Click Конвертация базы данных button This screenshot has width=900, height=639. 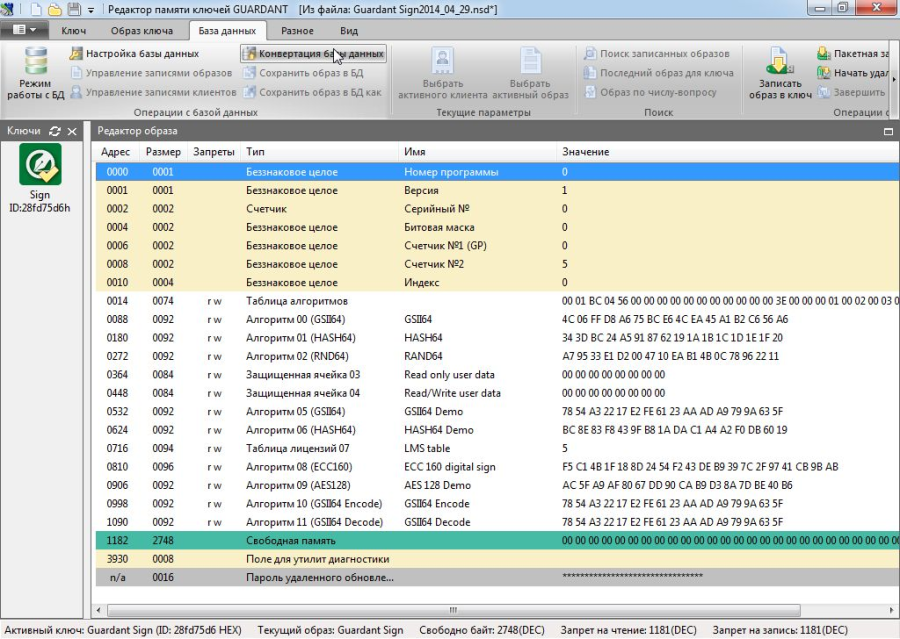click(x=313, y=54)
